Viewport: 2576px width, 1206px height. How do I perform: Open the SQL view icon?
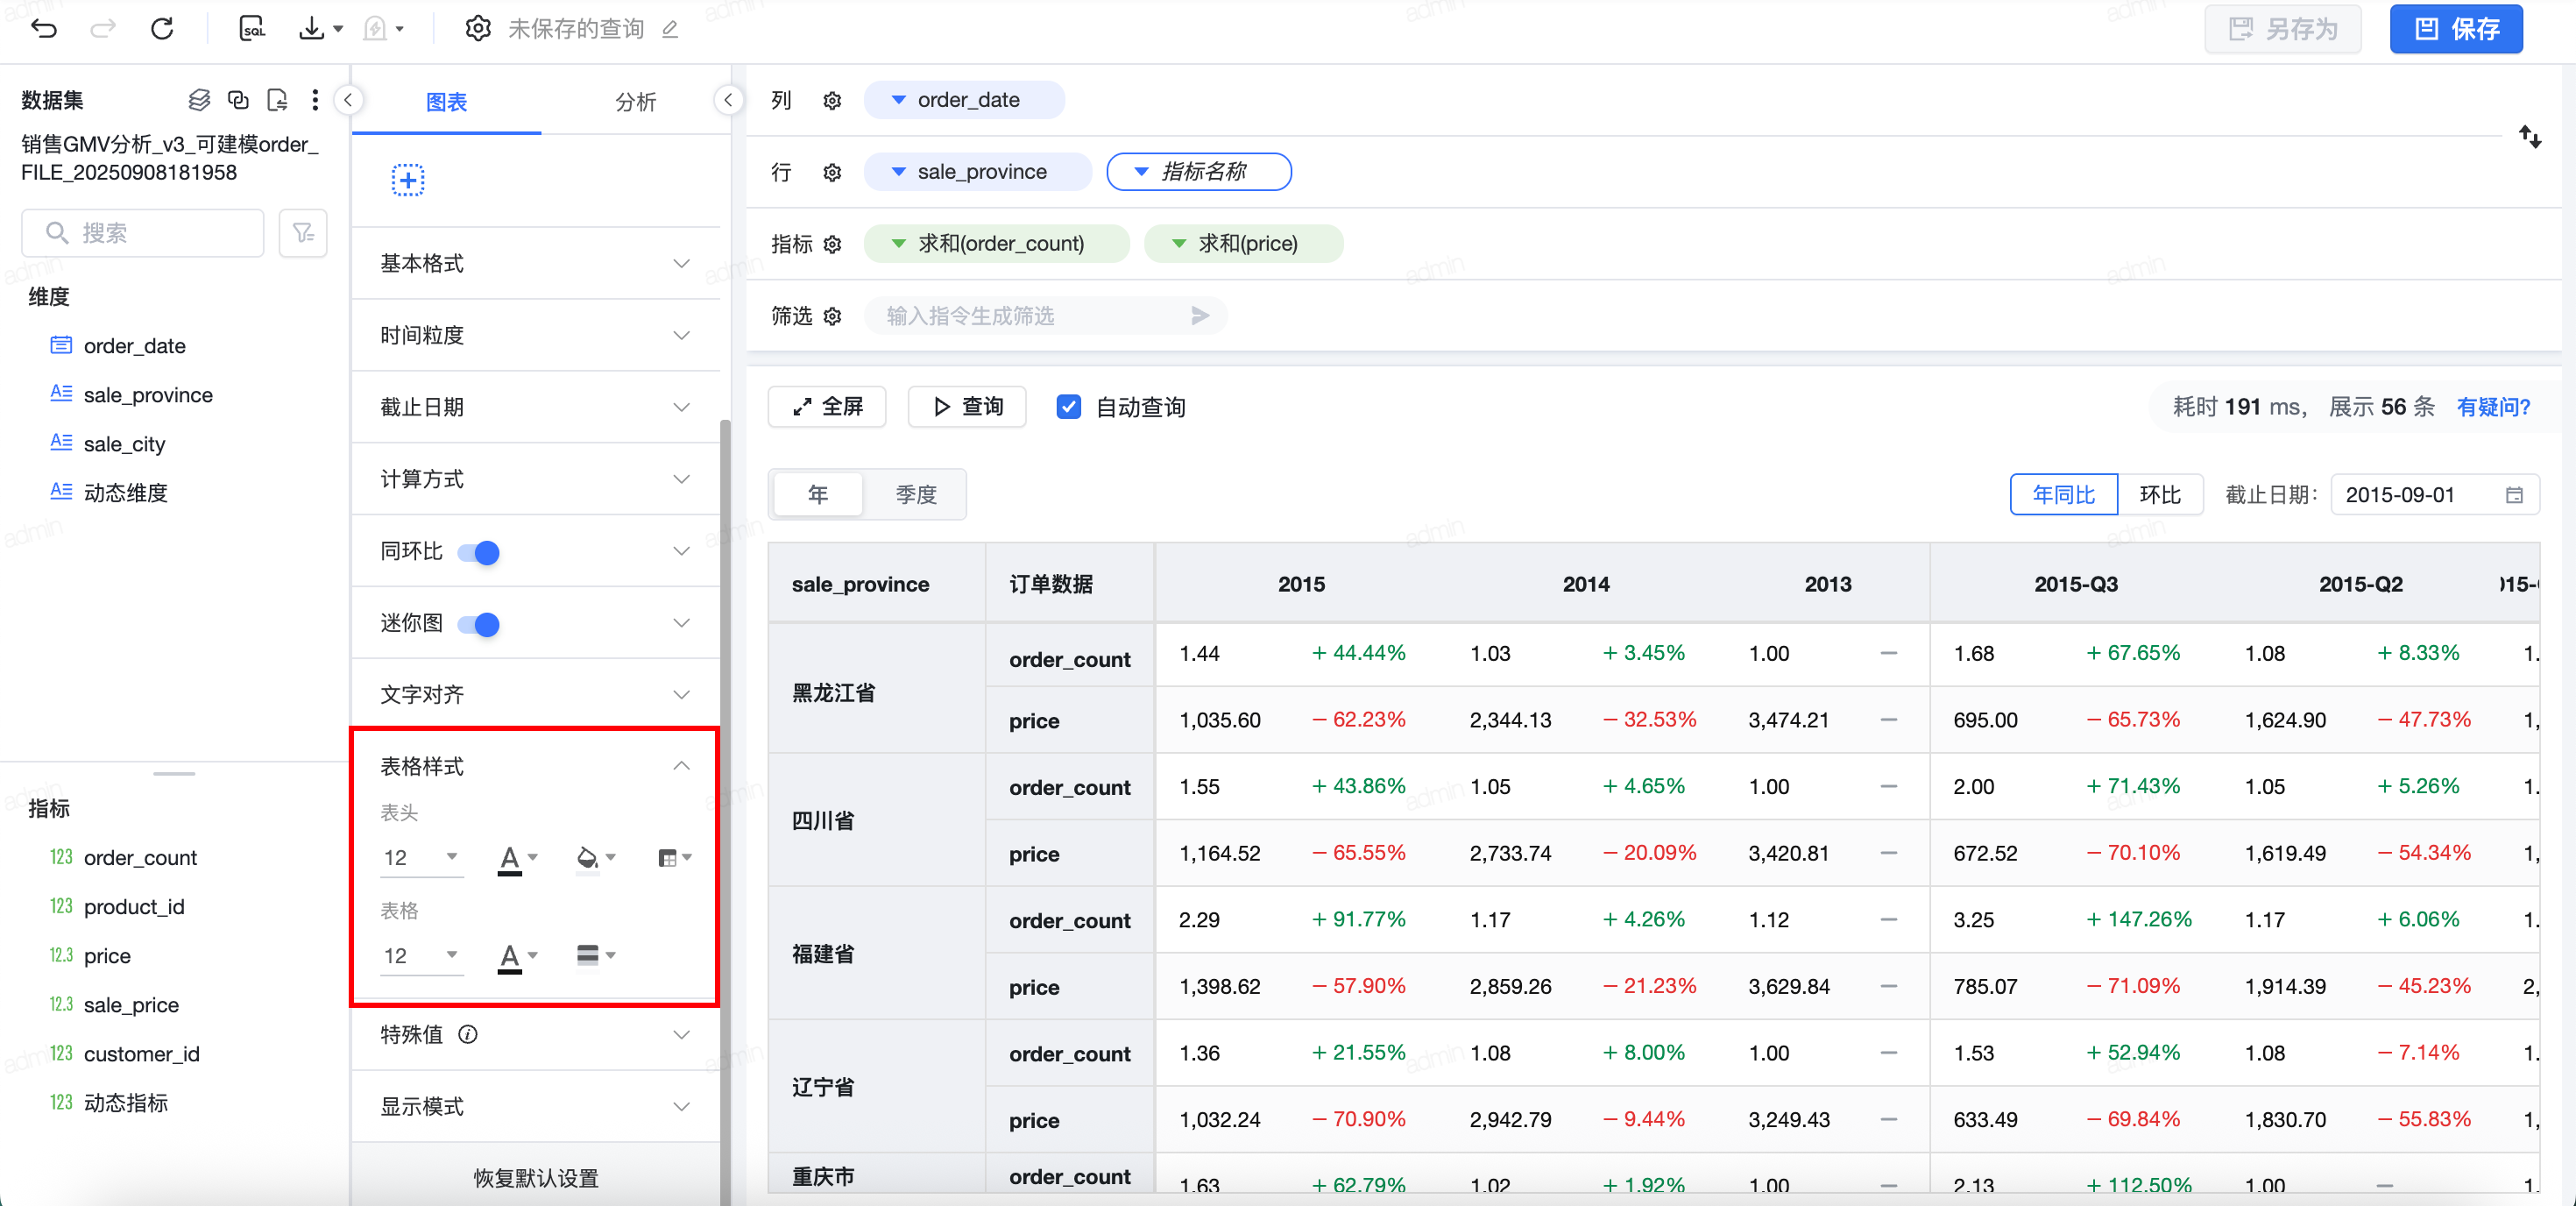252,28
